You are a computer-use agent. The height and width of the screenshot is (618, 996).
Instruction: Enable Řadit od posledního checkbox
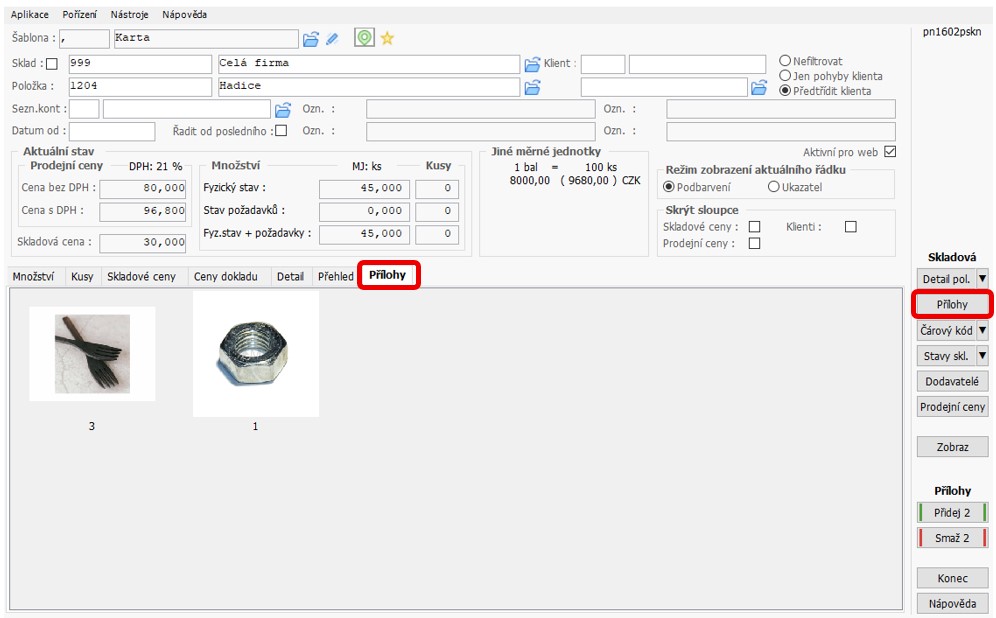coord(281,131)
